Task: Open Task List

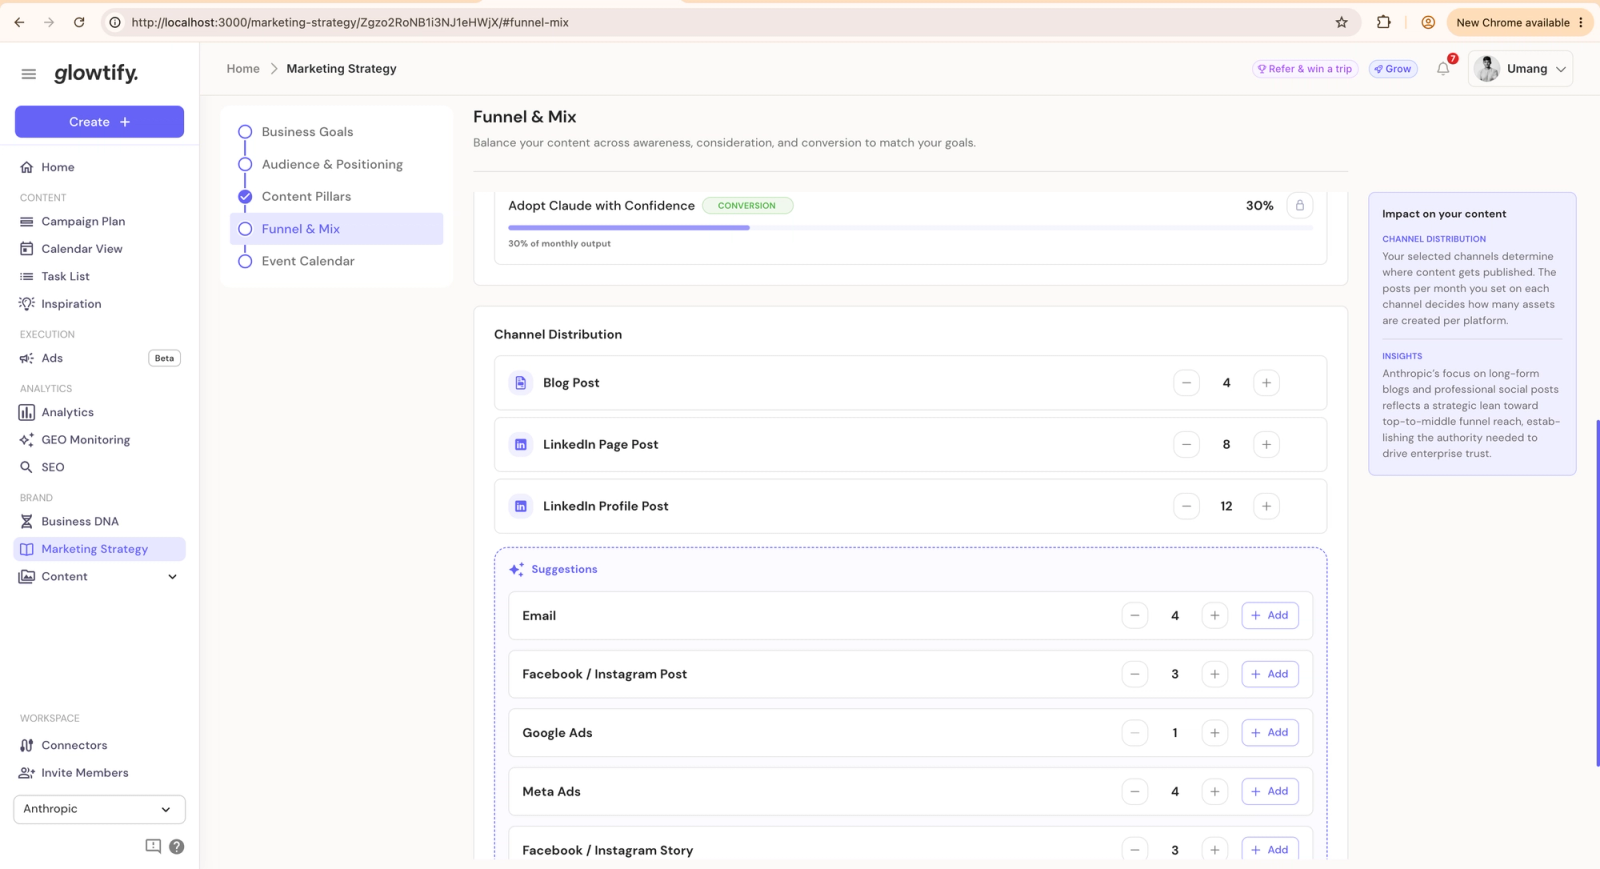Action: (x=65, y=277)
